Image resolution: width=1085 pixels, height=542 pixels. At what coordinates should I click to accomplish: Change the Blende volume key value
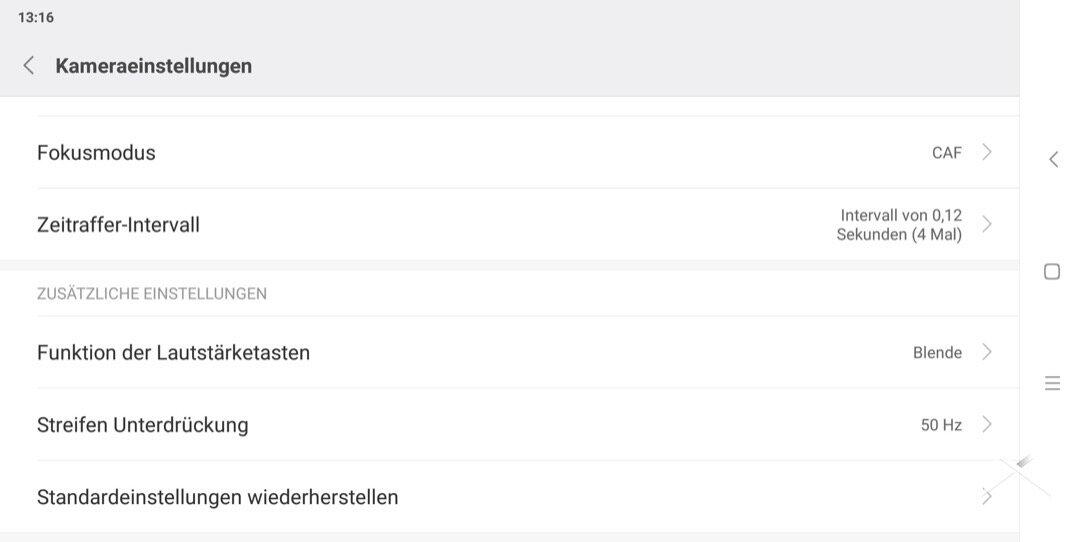pyautogui.click(x=937, y=353)
